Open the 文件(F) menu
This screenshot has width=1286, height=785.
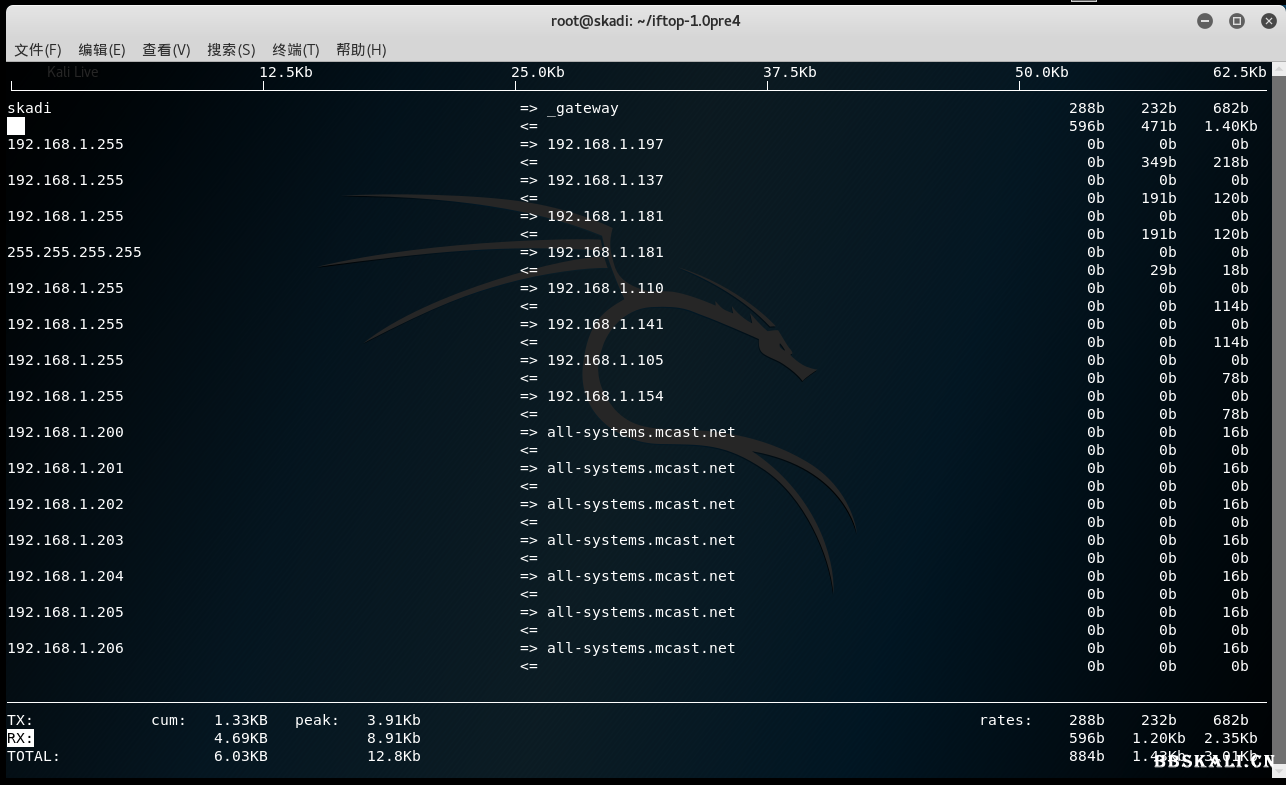point(38,49)
